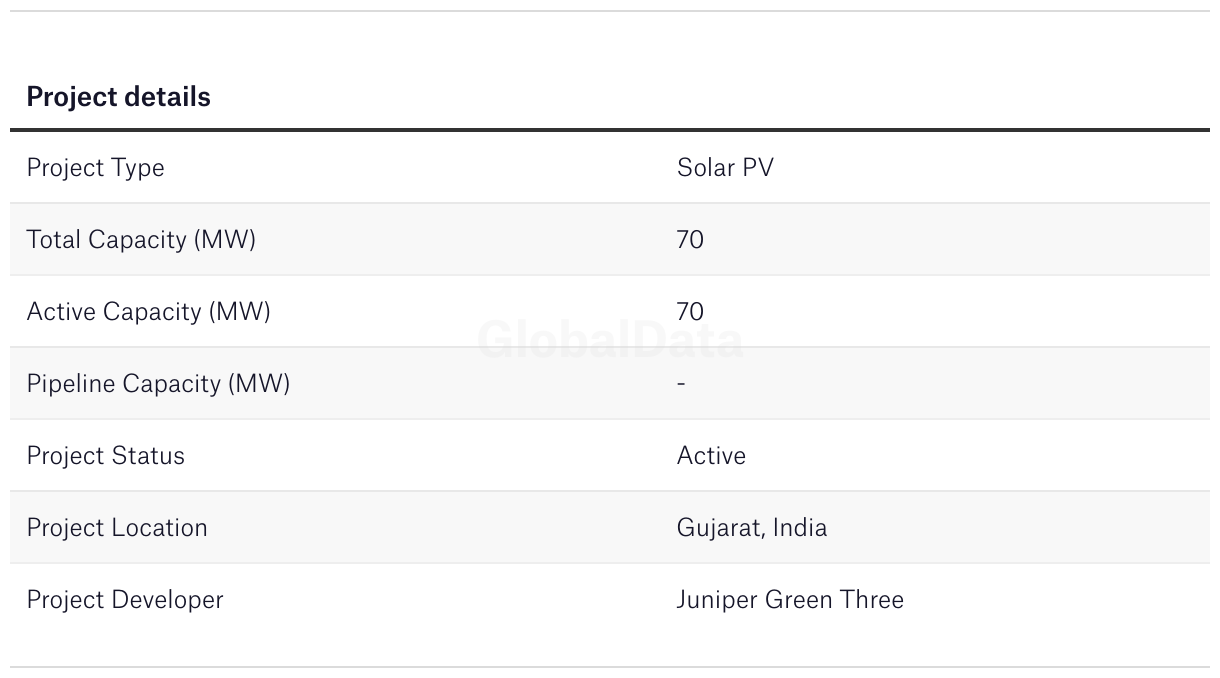Click the Active Capacity value 70
The height and width of the screenshot is (678, 1220).
(x=690, y=312)
